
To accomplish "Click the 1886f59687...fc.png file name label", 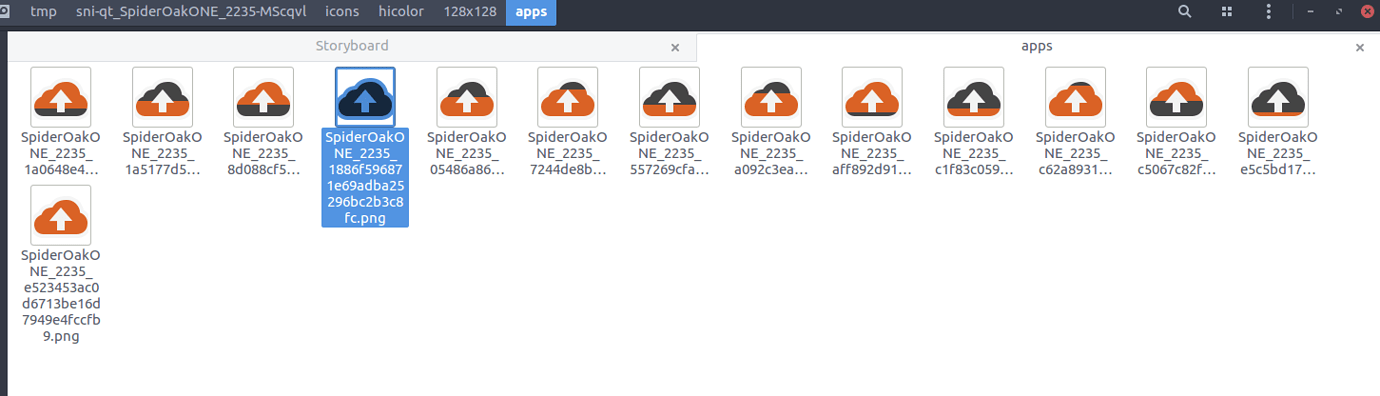I will tap(365, 177).
